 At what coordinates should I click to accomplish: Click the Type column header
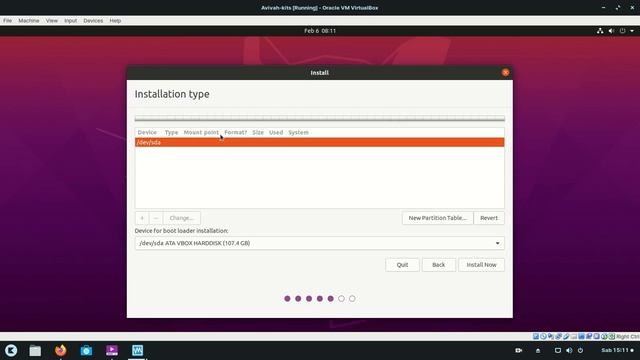pyautogui.click(x=171, y=132)
